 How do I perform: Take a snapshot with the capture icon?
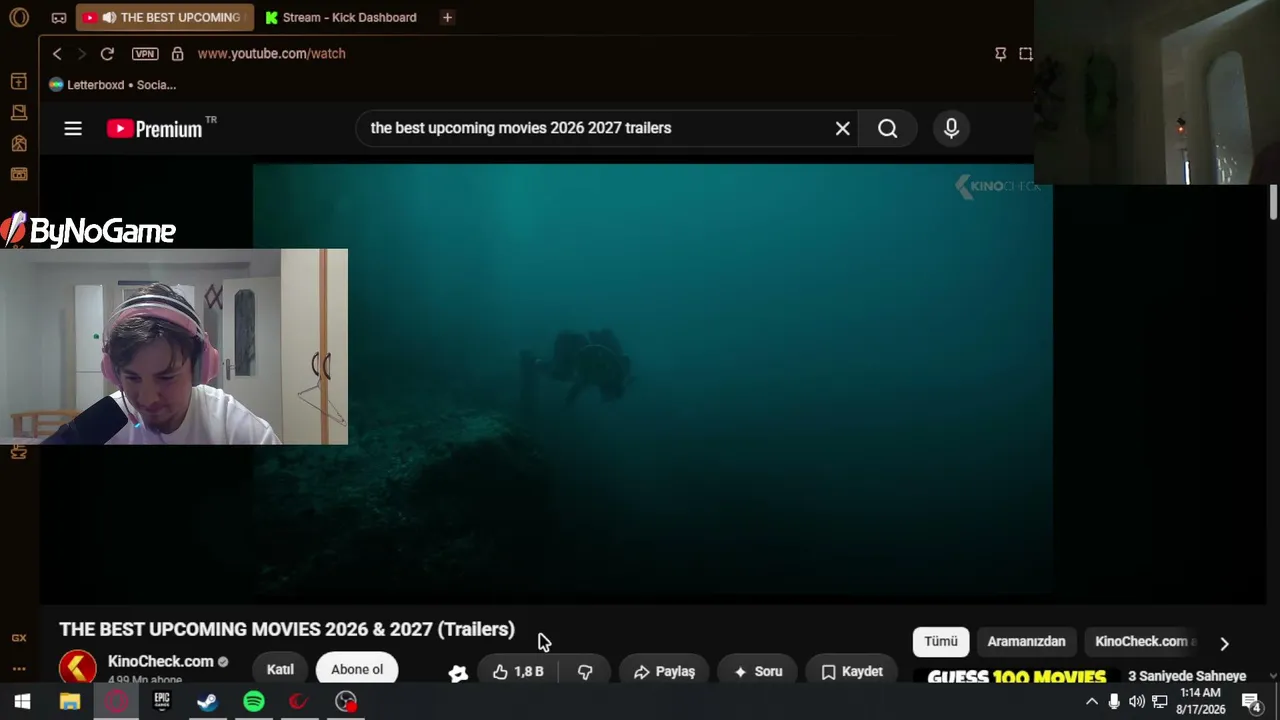(1026, 54)
